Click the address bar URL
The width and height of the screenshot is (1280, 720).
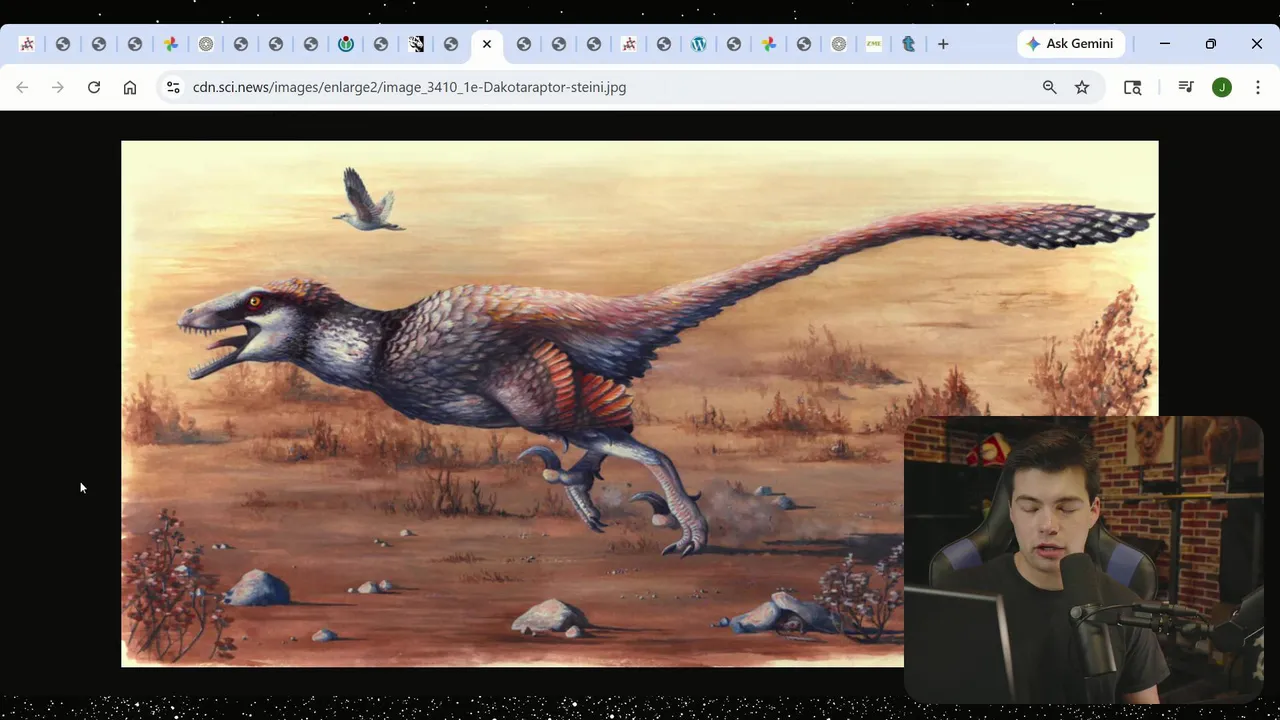point(409,87)
